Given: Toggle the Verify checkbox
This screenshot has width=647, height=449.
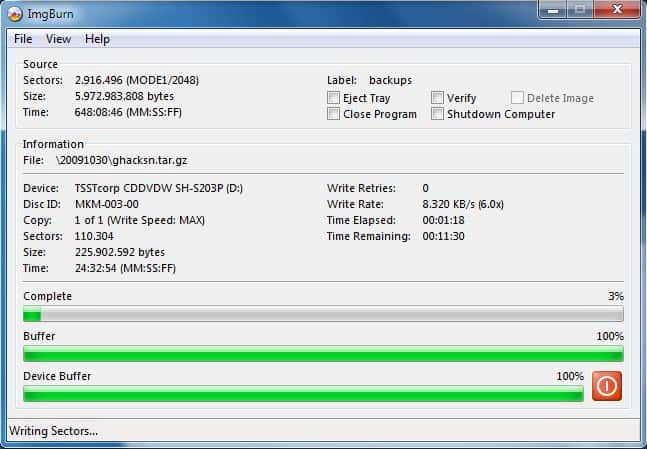Looking at the screenshot, I should (438, 98).
